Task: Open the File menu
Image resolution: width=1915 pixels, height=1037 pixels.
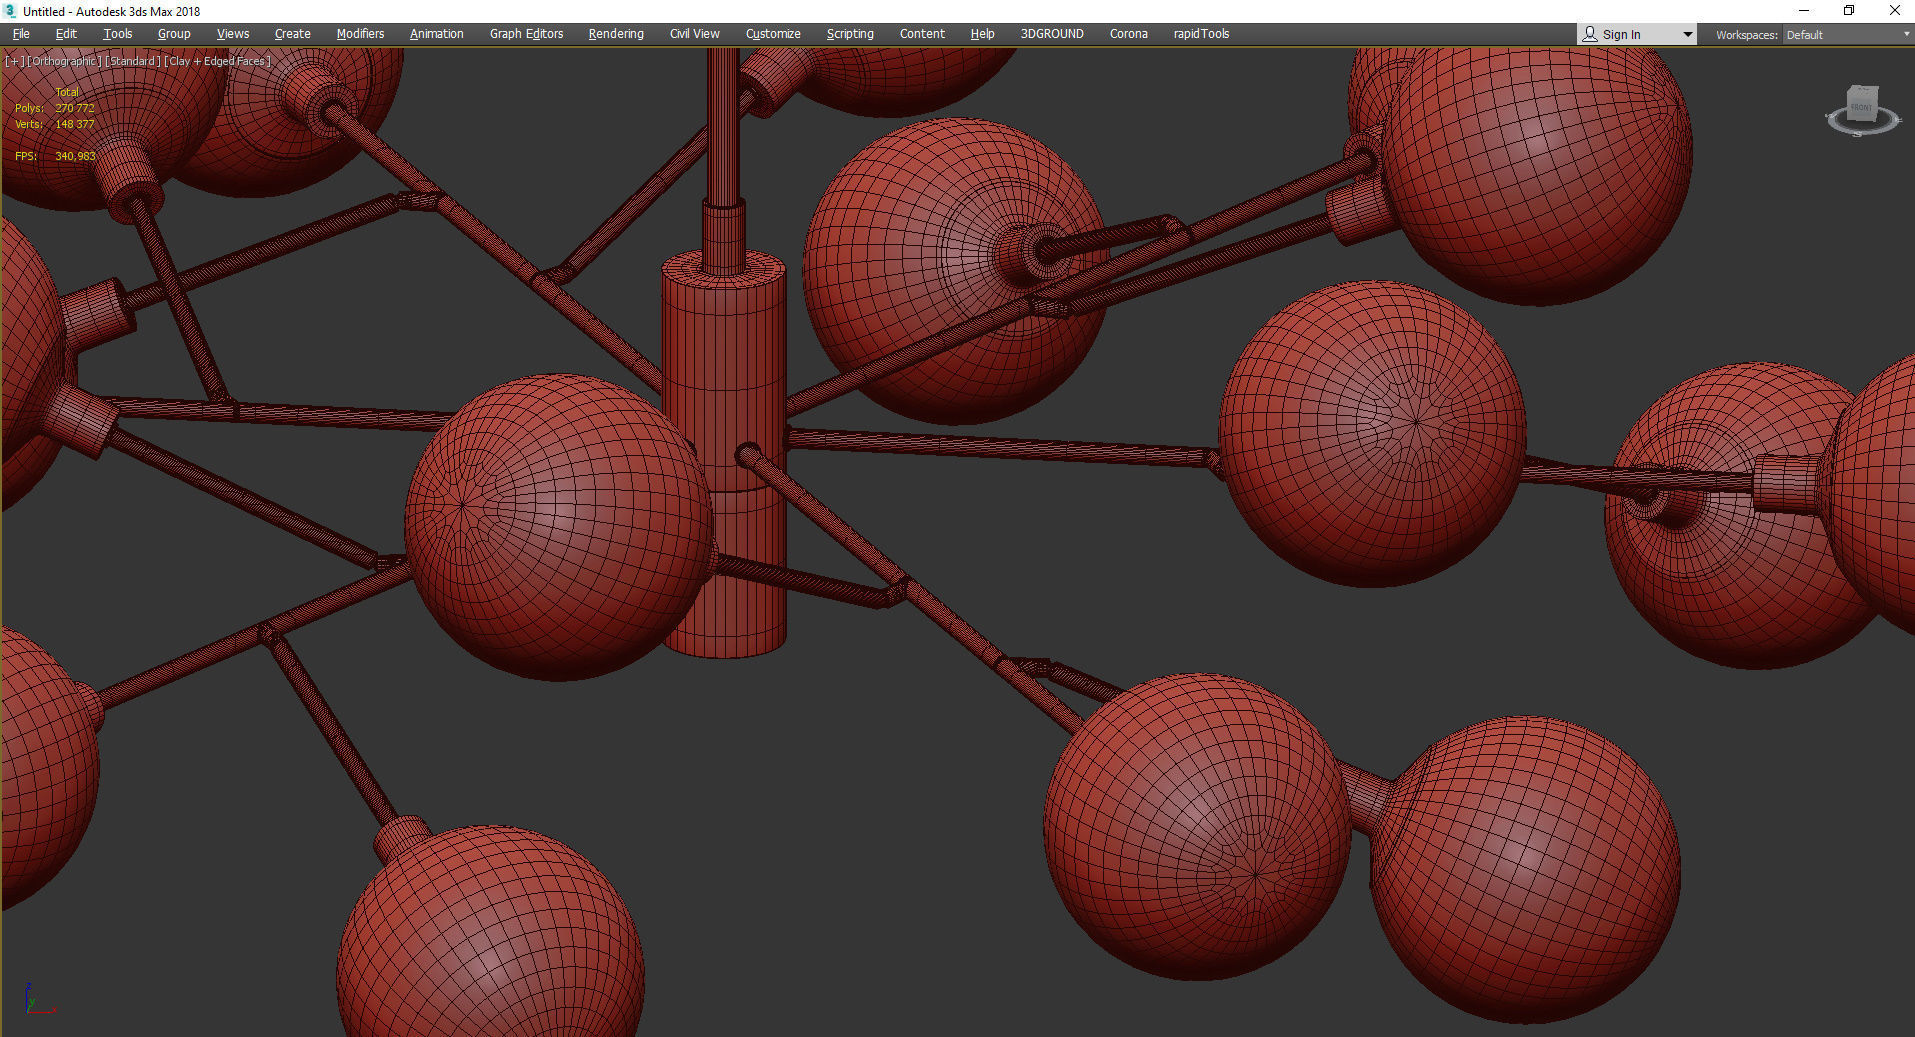Action: pos(21,34)
